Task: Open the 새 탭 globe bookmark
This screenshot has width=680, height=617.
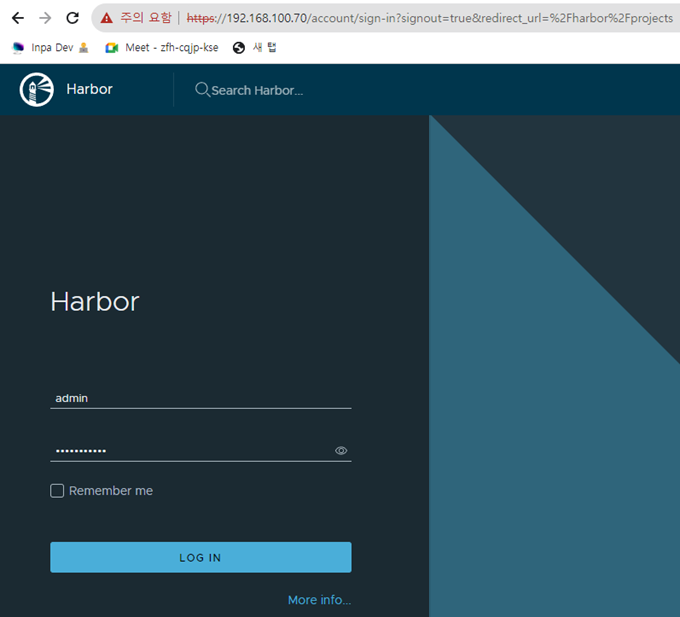Action: pyautogui.click(x=255, y=48)
